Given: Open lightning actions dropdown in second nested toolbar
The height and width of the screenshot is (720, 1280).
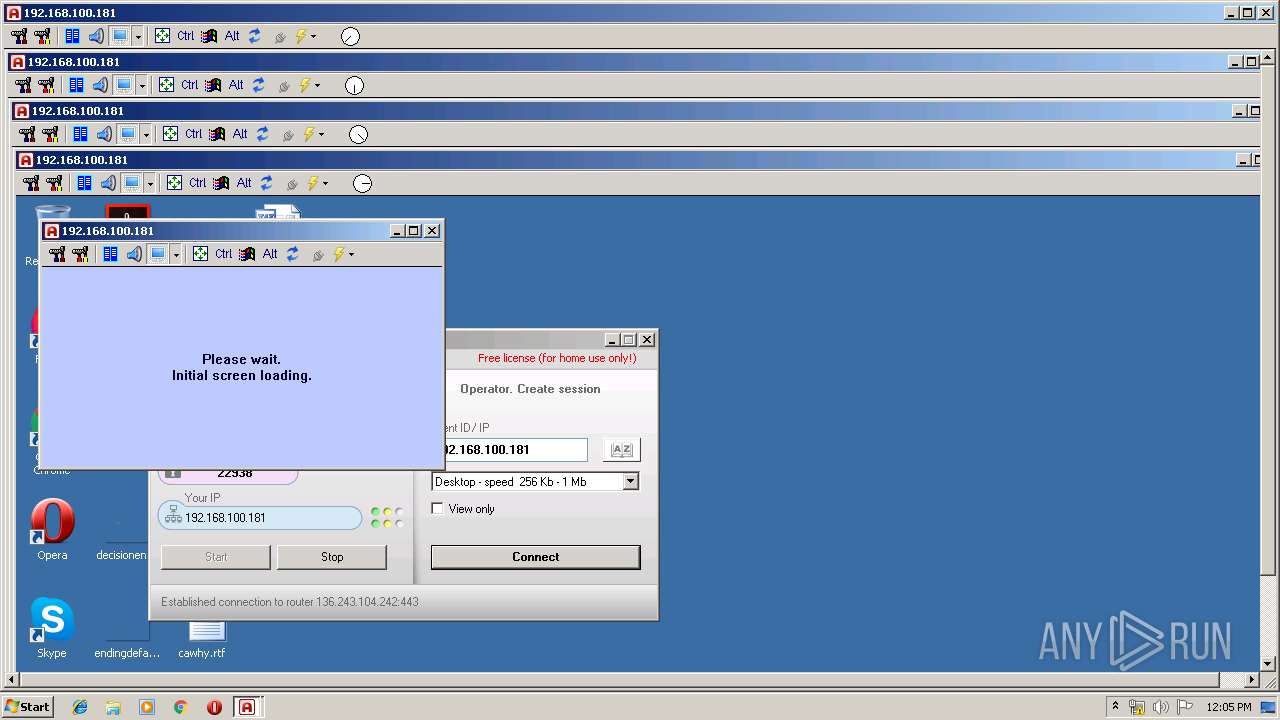Looking at the screenshot, I should (x=310, y=85).
